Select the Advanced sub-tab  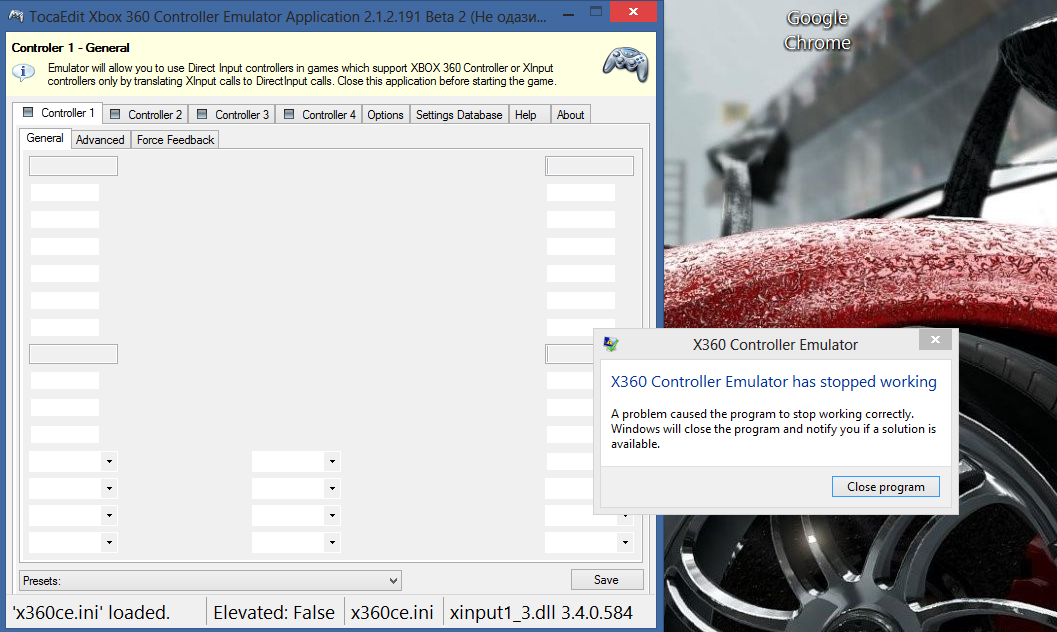[100, 139]
